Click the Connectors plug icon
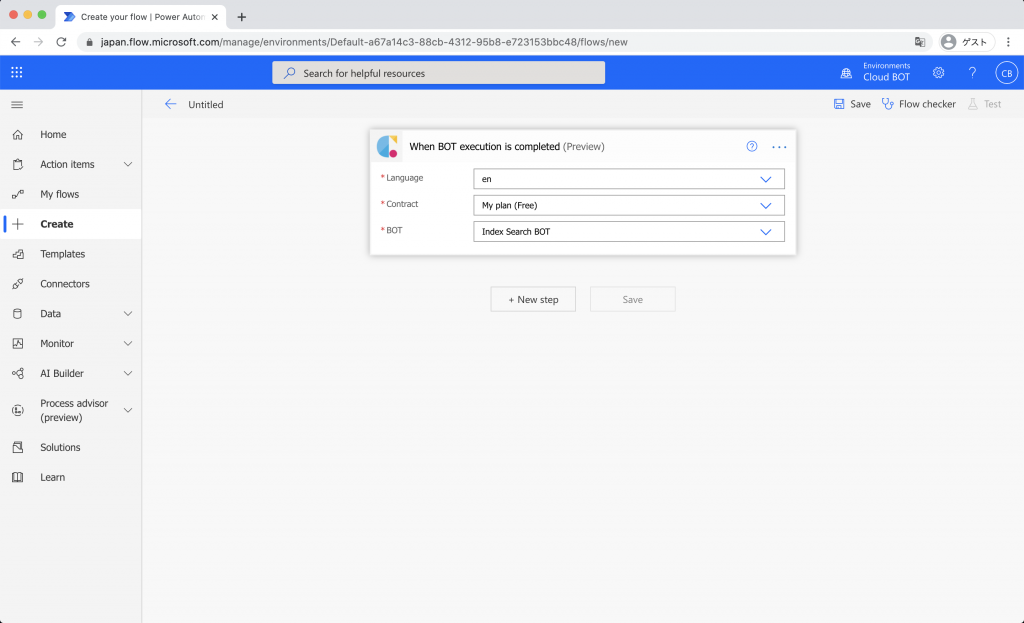Screen dimensions: 1024x623 tap(18, 284)
